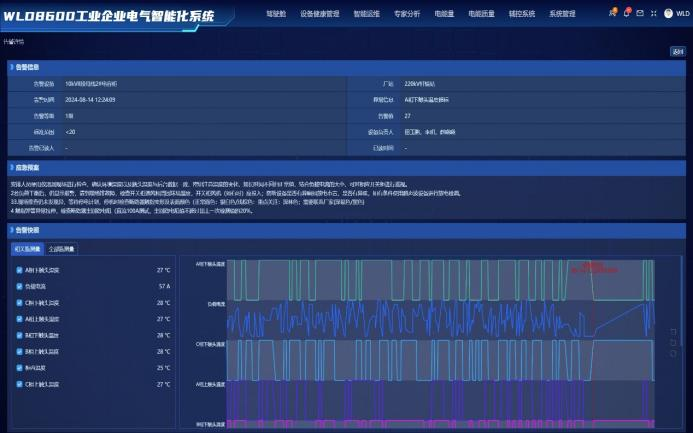This screenshot has width=693, height=433.
Task: Click the top chart toolbox icon
Action: click(674, 330)
